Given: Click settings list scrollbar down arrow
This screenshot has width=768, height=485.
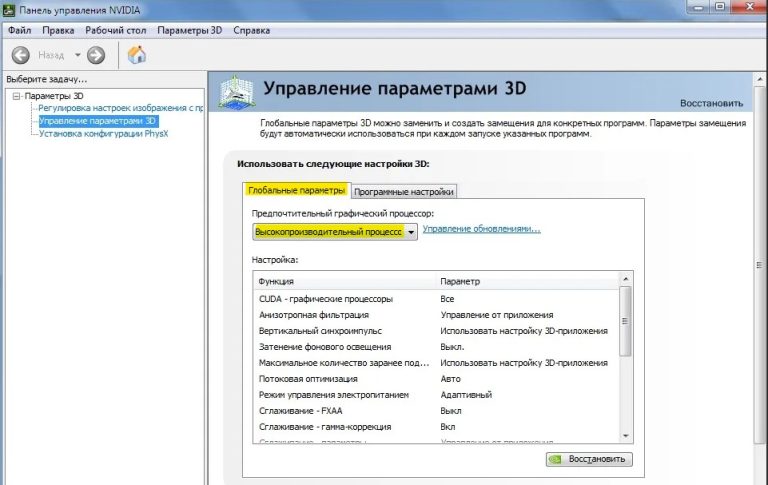Looking at the screenshot, I should [x=625, y=436].
